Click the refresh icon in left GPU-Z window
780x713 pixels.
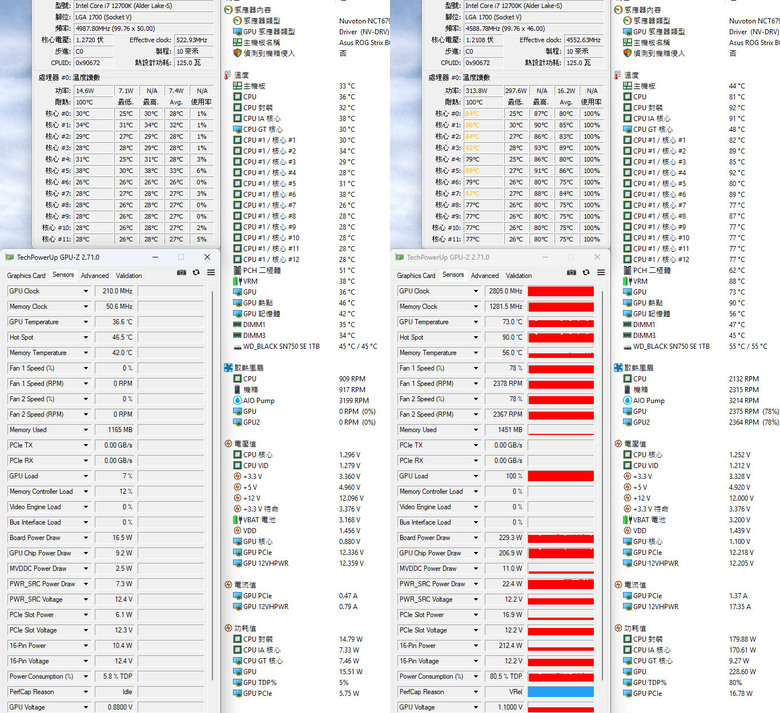pos(196,272)
